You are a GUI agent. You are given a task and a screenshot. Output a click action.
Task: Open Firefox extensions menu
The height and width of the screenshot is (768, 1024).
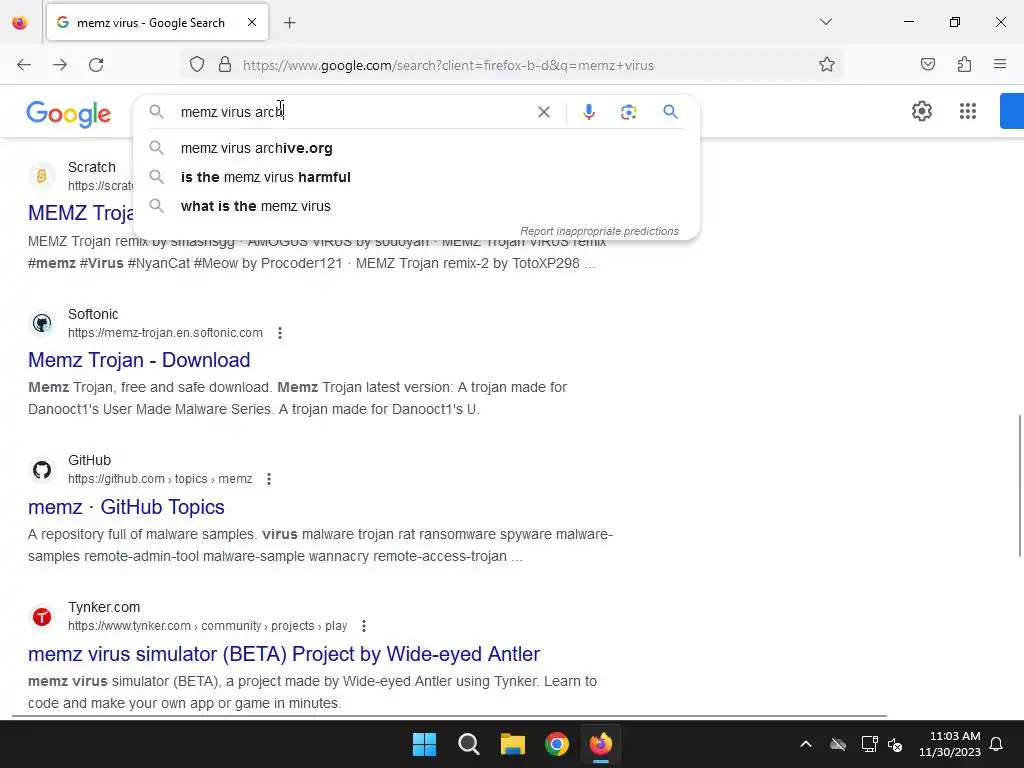click(964, 65)
